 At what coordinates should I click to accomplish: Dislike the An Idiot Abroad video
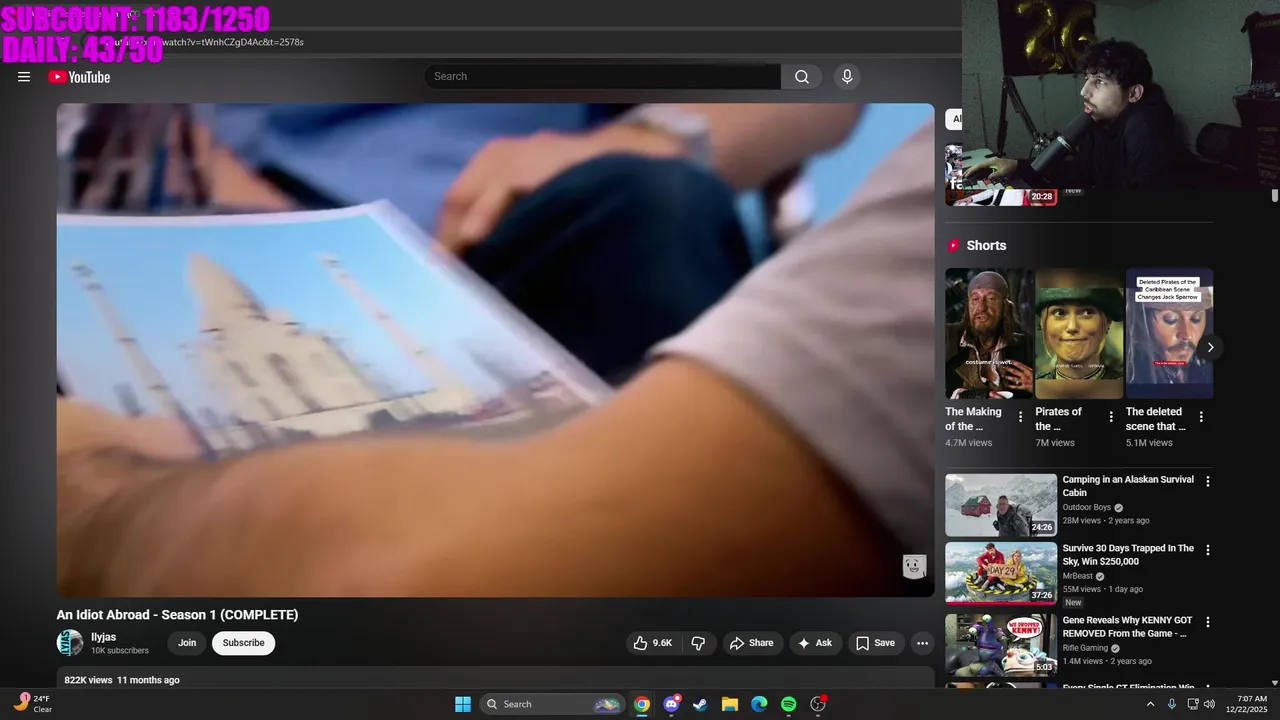[x=698, y=643]
